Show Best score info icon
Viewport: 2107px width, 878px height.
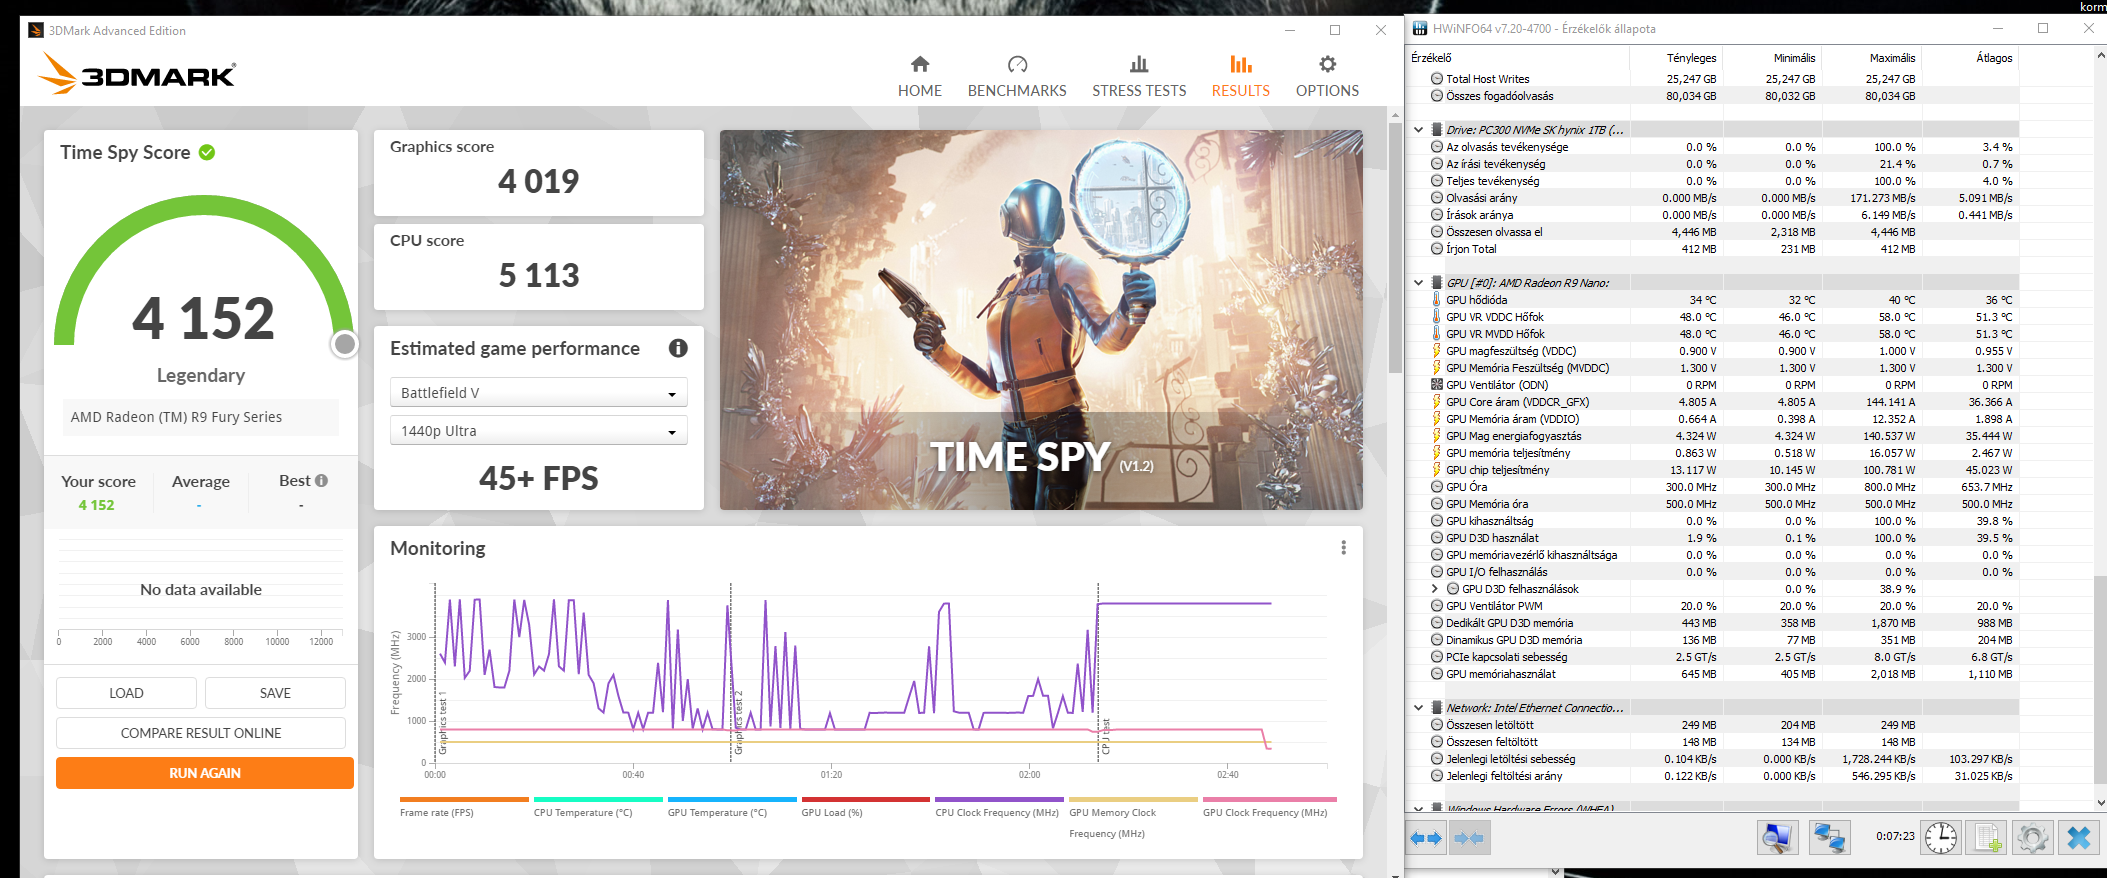click(x=321, y=480)
